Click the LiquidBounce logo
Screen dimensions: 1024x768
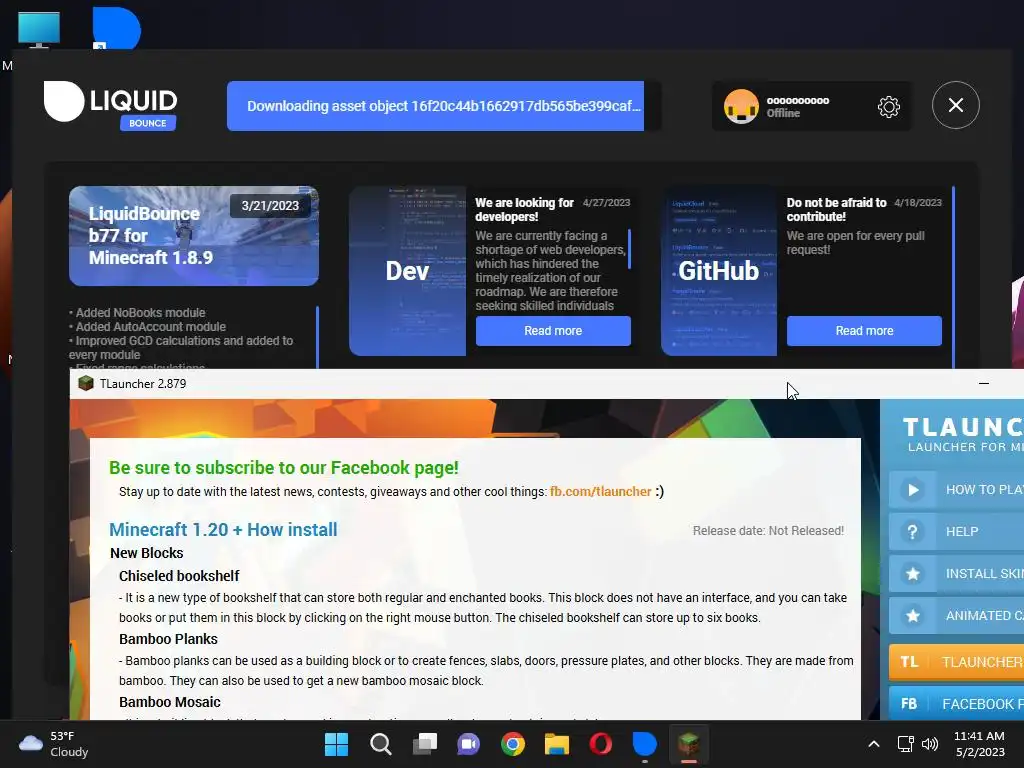(110, 104)
